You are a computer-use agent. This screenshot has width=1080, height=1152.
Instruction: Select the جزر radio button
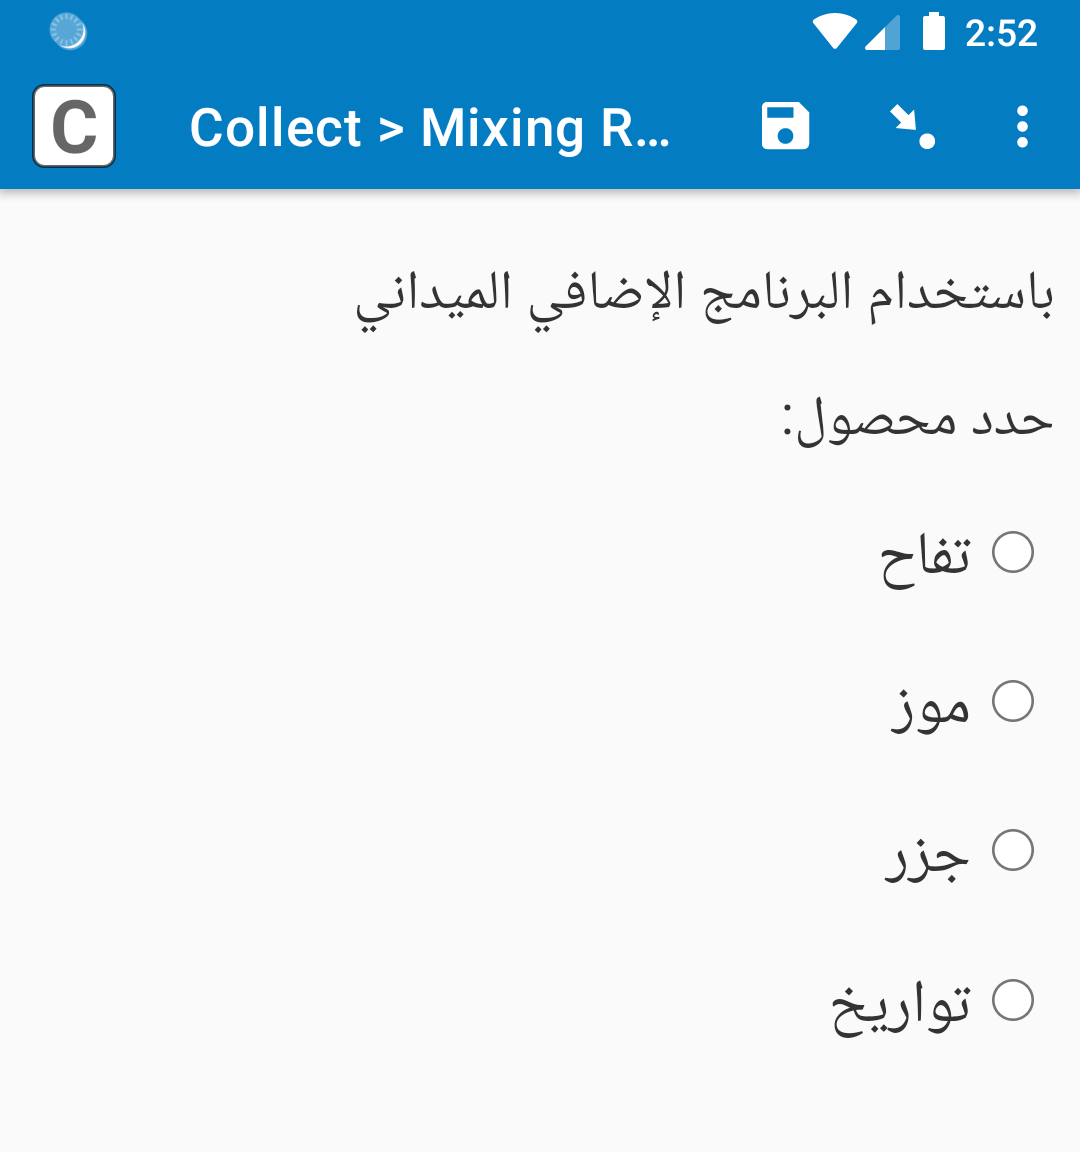[x=1012, y=851]
